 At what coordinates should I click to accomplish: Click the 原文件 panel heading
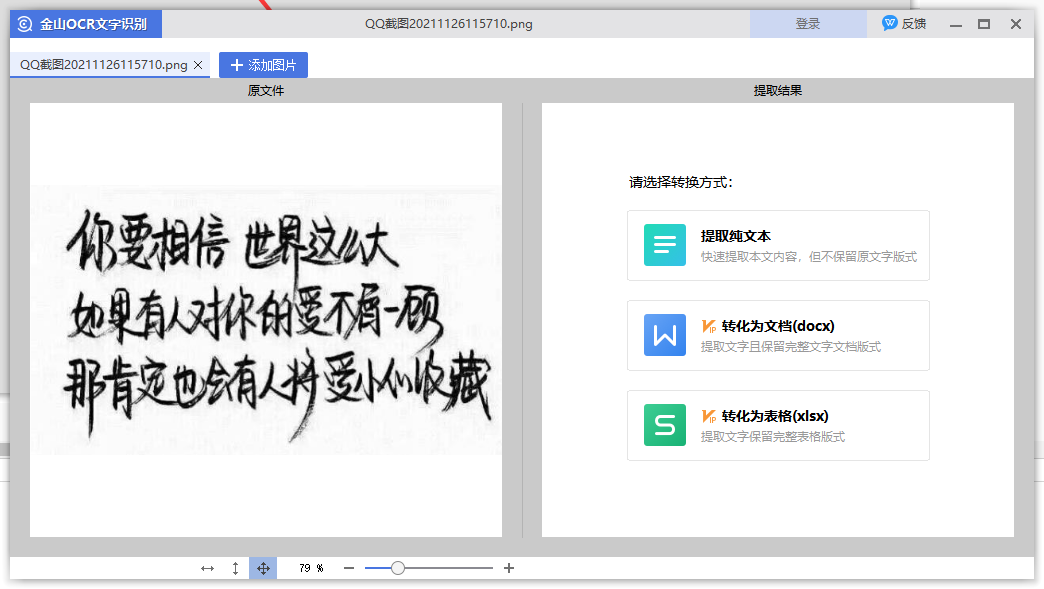pos(266,91)
